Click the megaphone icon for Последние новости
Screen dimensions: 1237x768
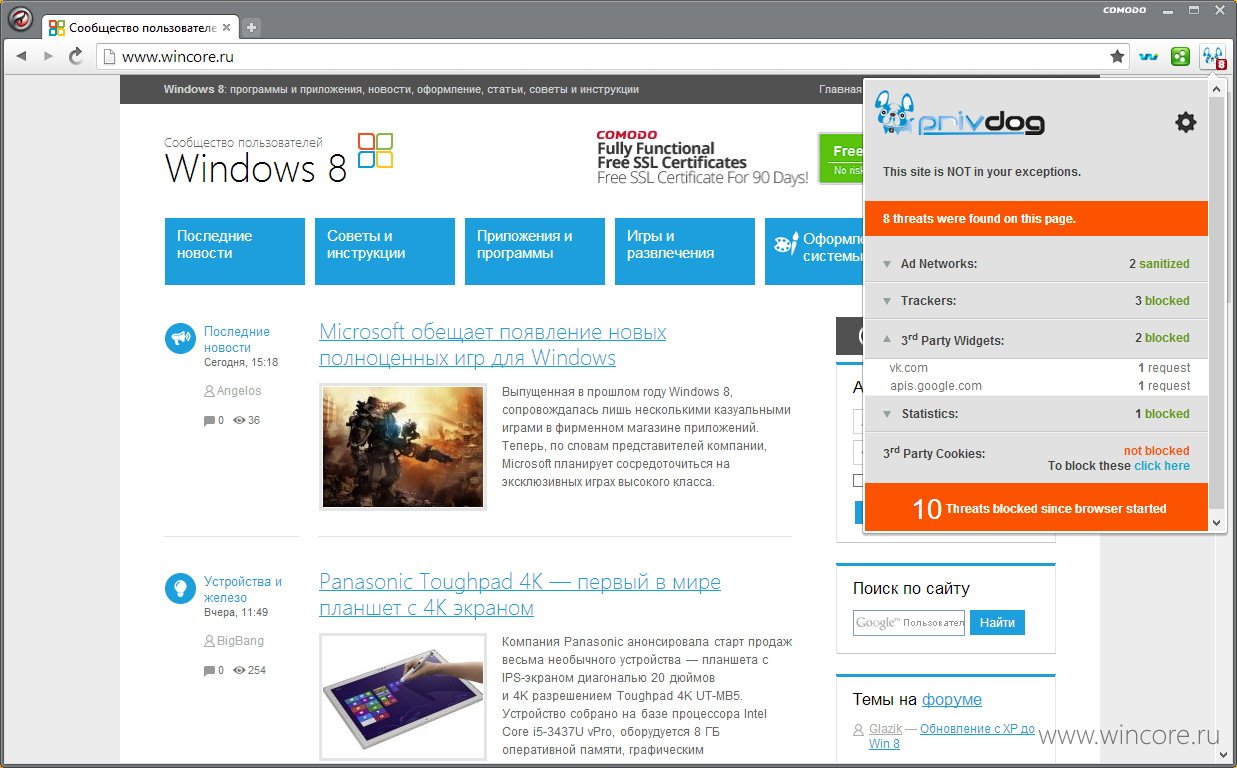coord(180,339)
